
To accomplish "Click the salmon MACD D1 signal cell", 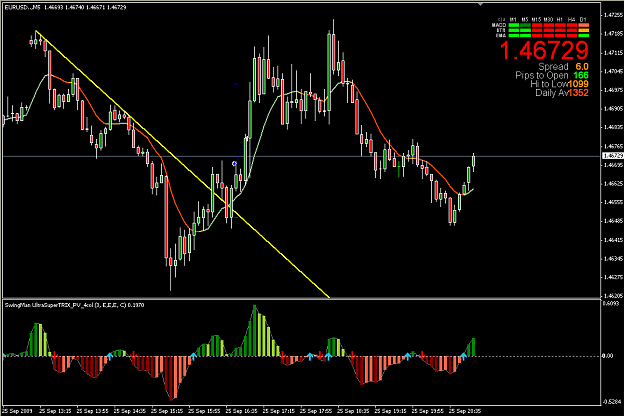I will point(584,25).
